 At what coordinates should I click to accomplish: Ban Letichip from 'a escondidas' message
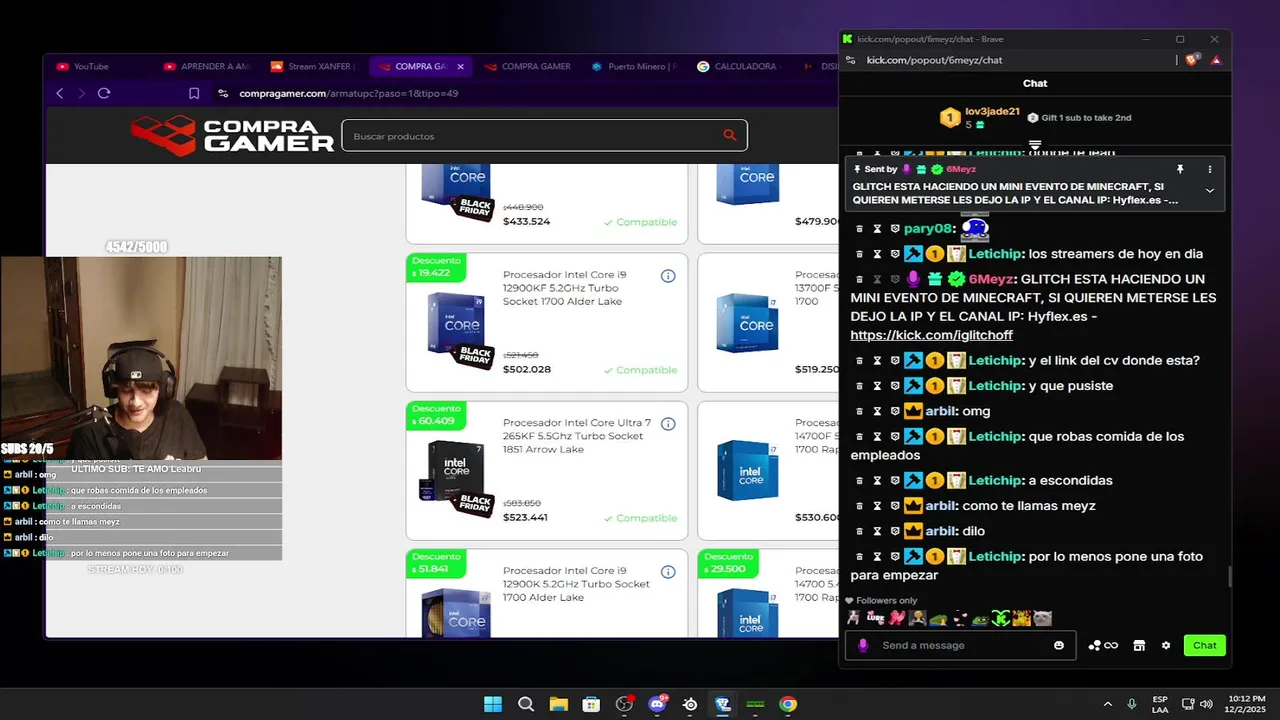(x=895, y=481)
